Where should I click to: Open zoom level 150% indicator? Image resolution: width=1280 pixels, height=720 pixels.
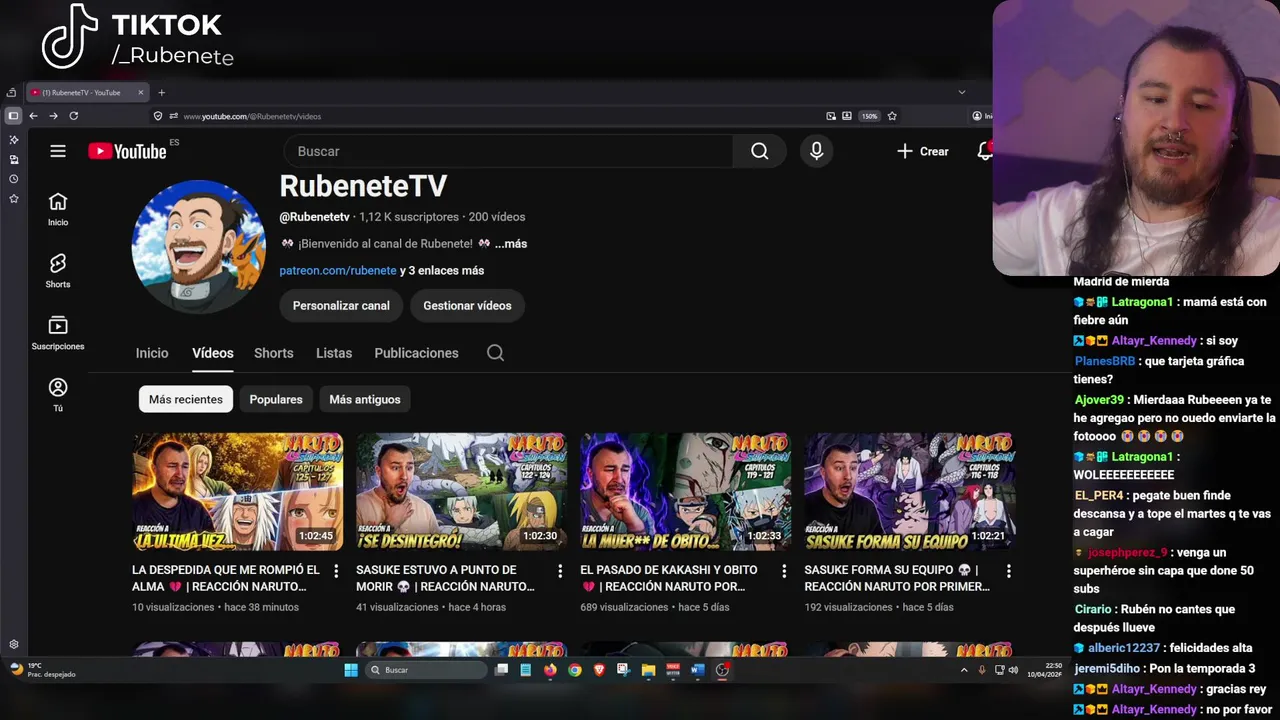click(869, 116)
